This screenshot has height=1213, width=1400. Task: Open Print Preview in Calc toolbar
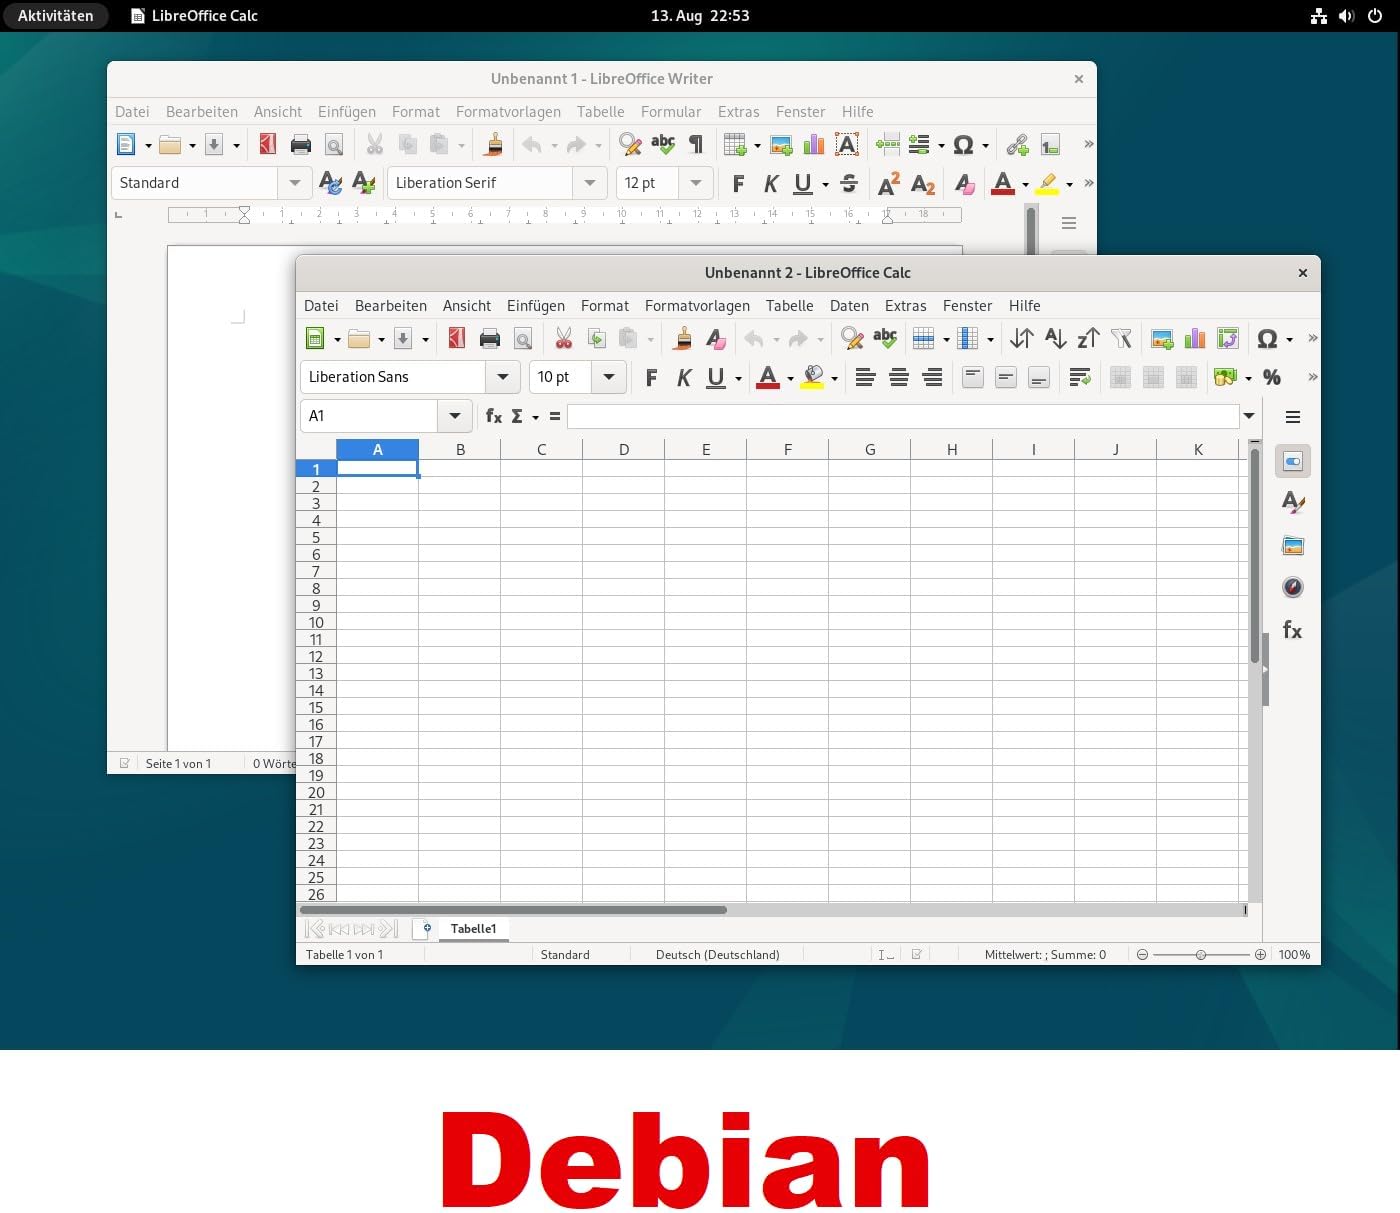pos(523,338)
